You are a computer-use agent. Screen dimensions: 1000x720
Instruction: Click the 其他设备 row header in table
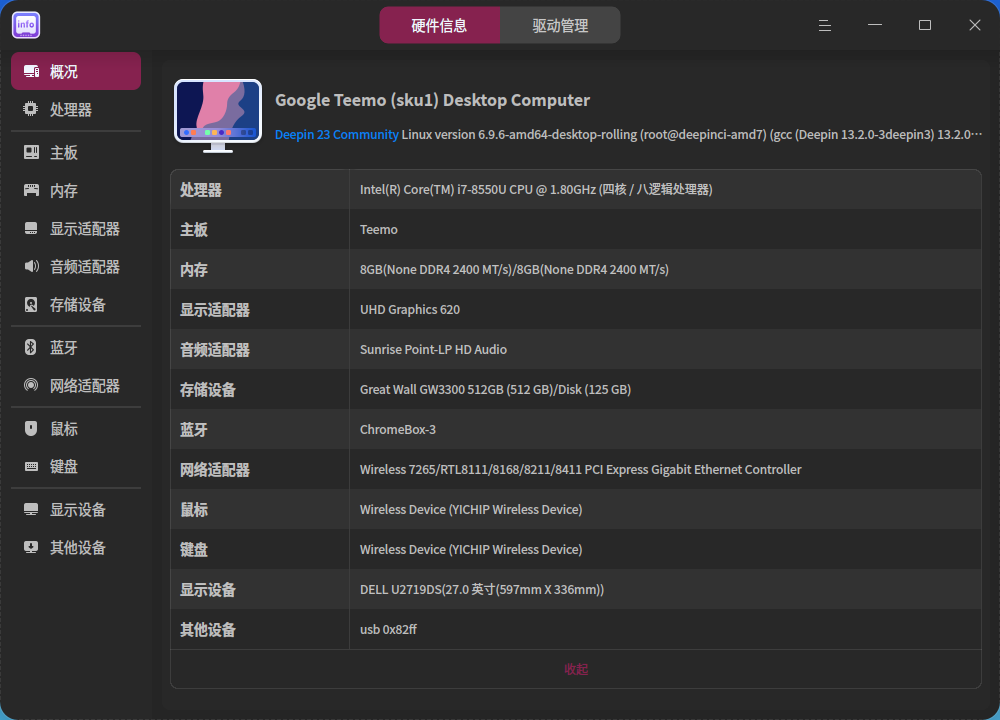point(208,630)
